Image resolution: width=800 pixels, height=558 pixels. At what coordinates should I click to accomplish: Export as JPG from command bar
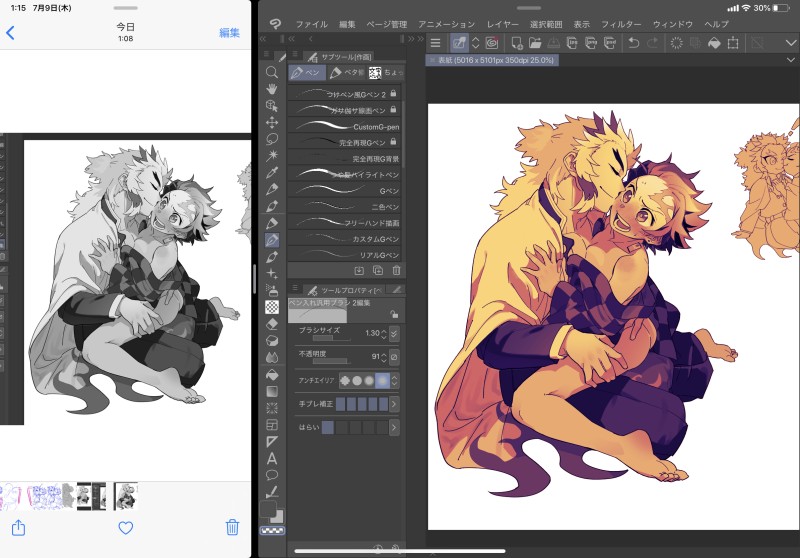pyautogui.click(x=572, y=43)
